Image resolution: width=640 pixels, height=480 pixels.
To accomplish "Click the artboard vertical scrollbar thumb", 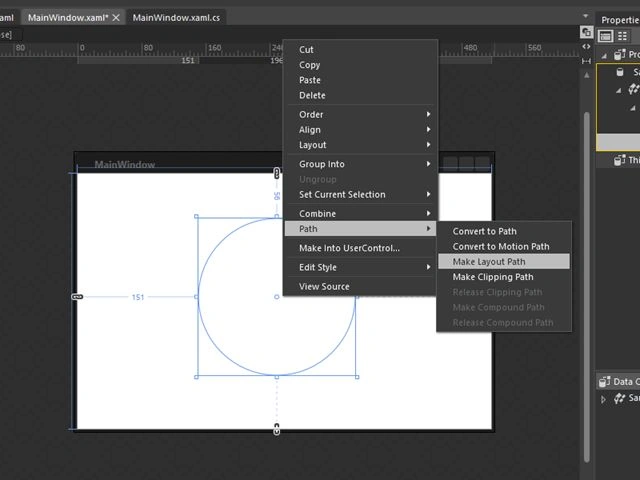I will coord(587,286).
